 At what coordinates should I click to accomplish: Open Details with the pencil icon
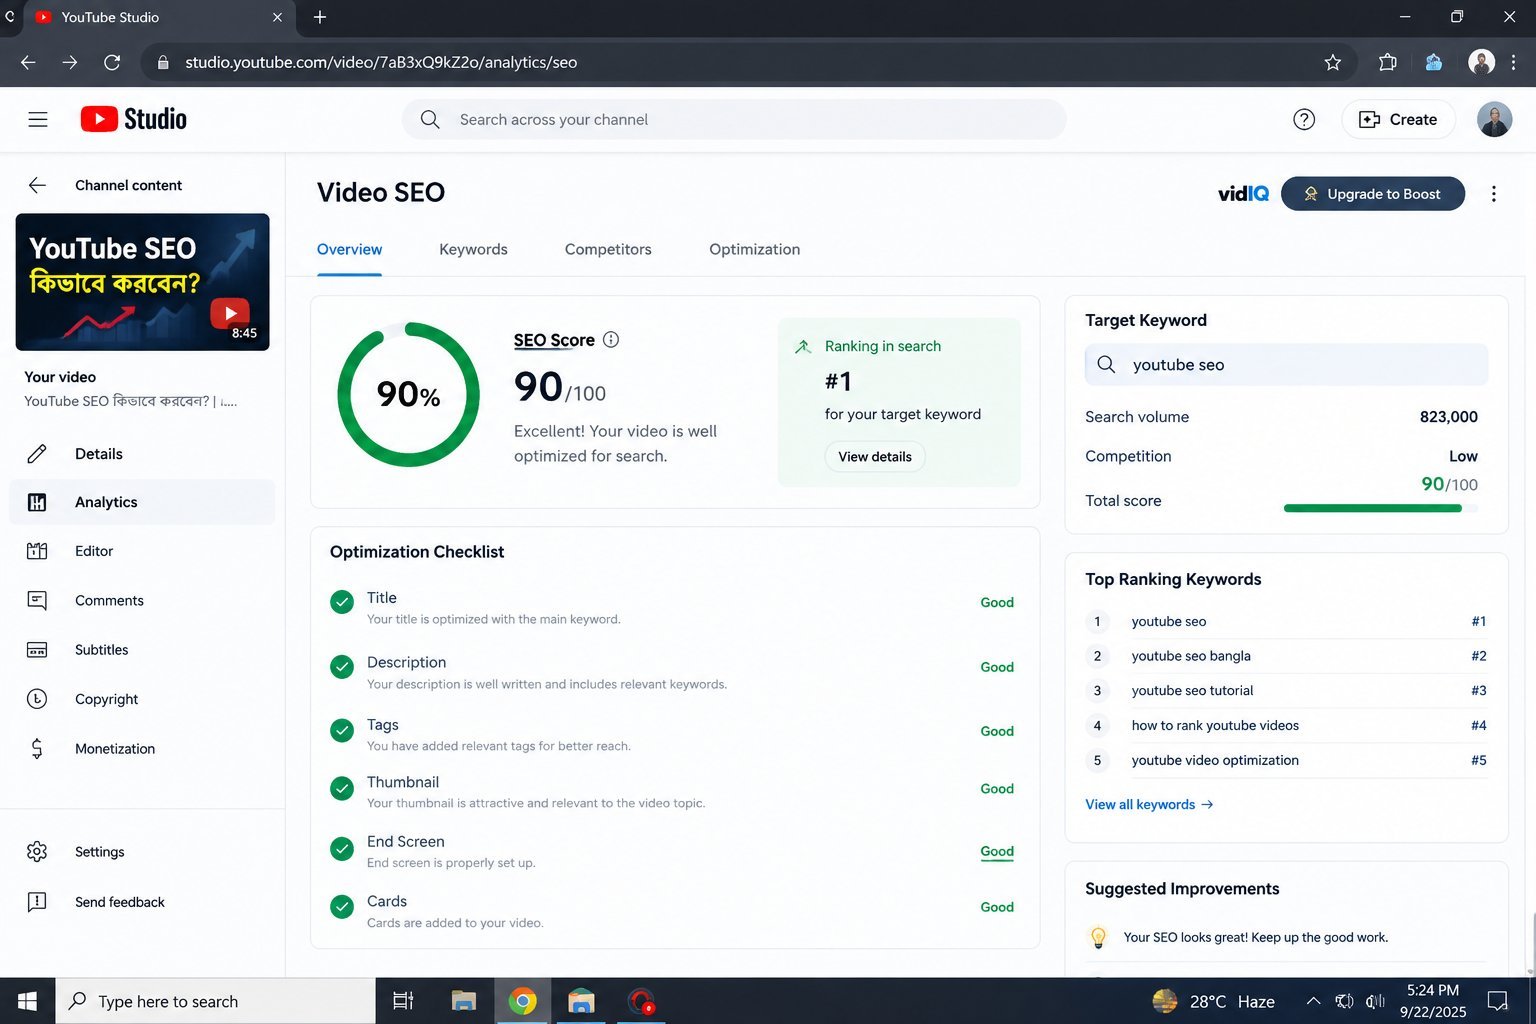[x=37, y=454]
